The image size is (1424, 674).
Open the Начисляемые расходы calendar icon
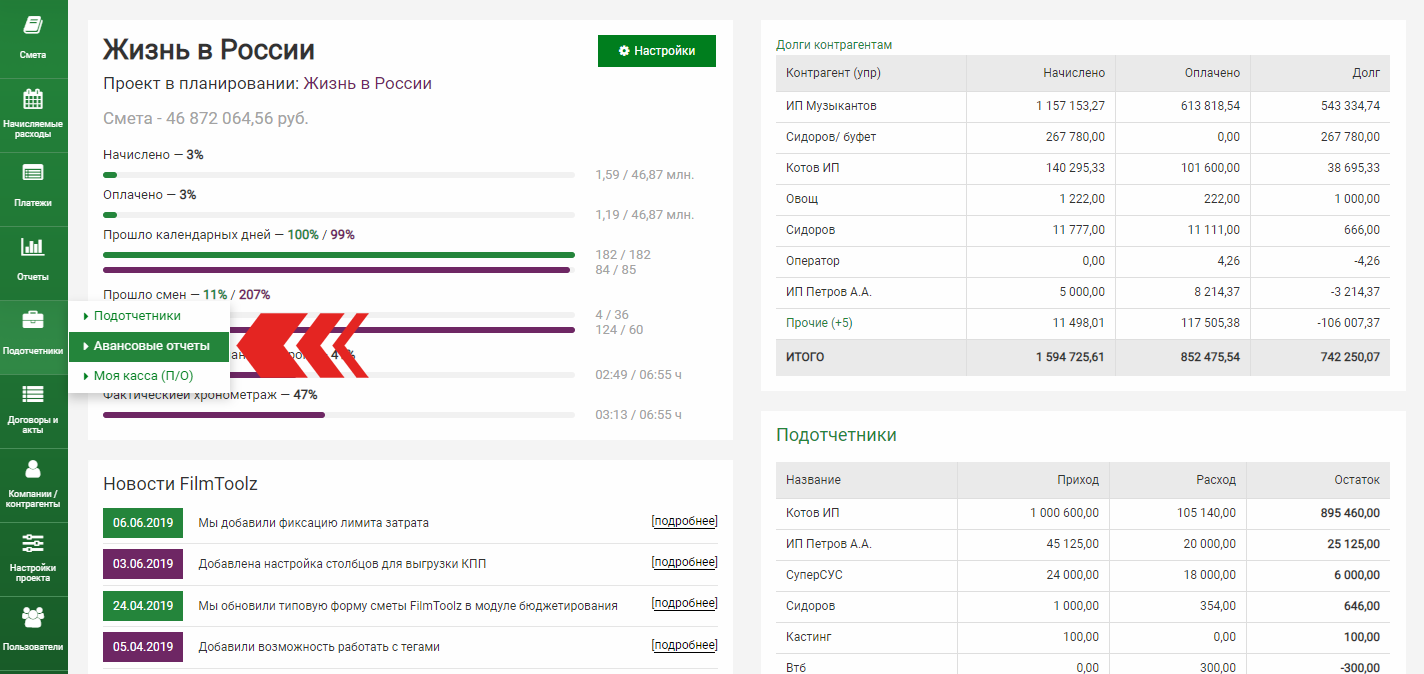(x=33, y=99)
